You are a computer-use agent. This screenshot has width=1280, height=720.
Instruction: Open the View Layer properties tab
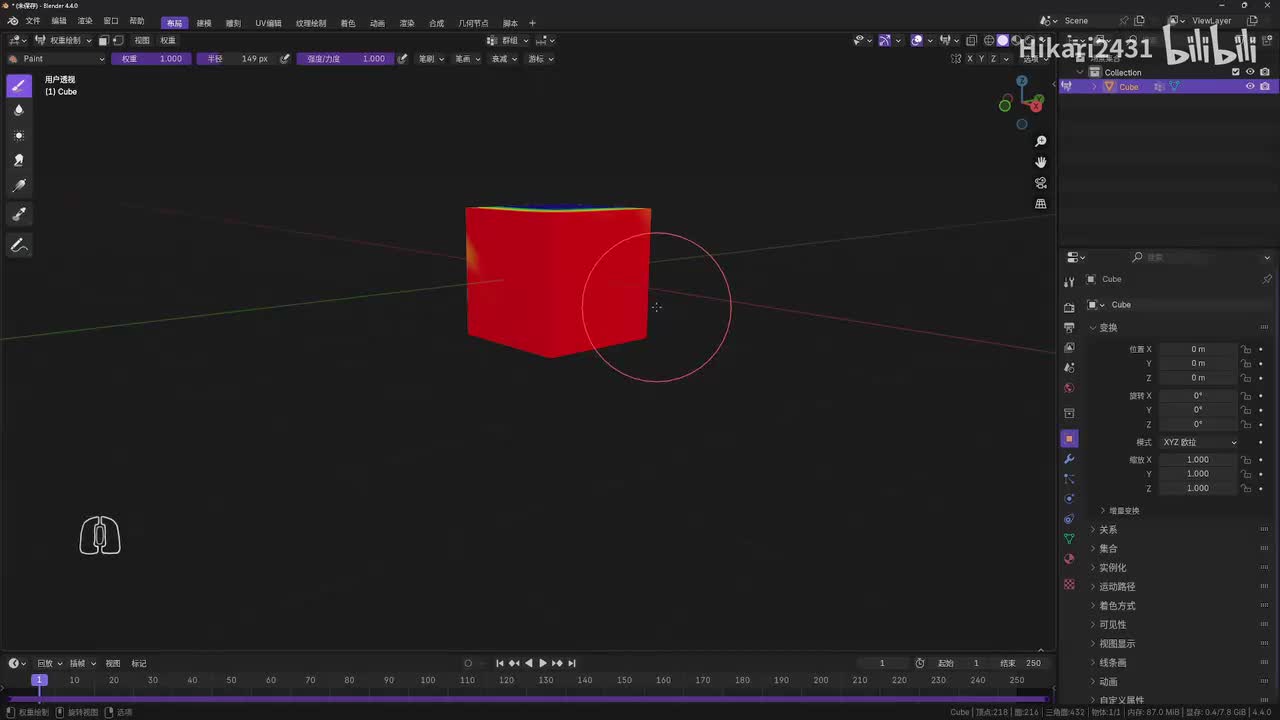click(1069, 348)
